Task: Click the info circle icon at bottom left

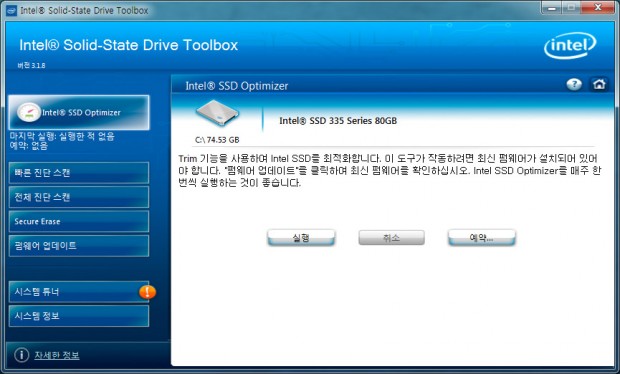Action: click(21, 355)
